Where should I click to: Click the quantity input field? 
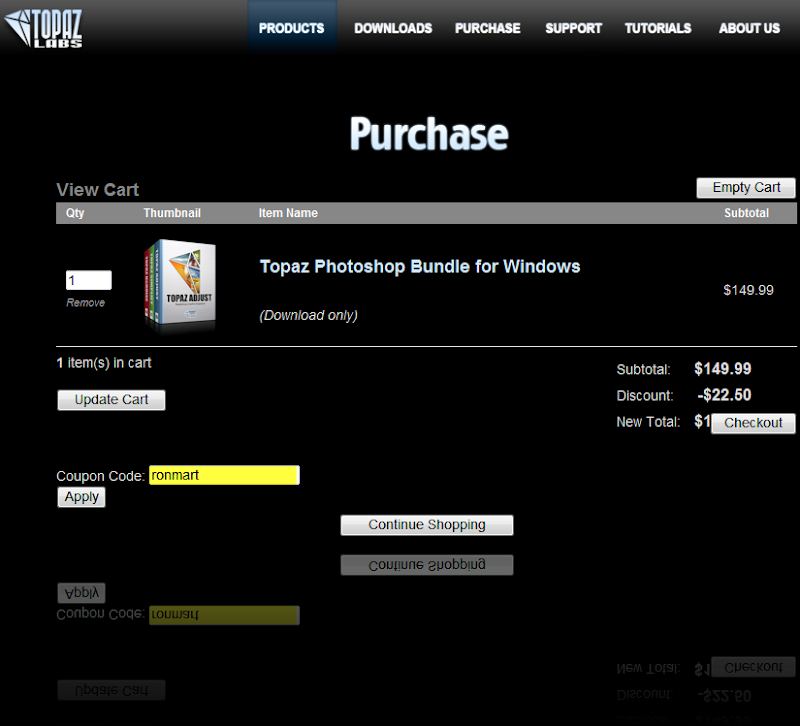tap(89, 280)
